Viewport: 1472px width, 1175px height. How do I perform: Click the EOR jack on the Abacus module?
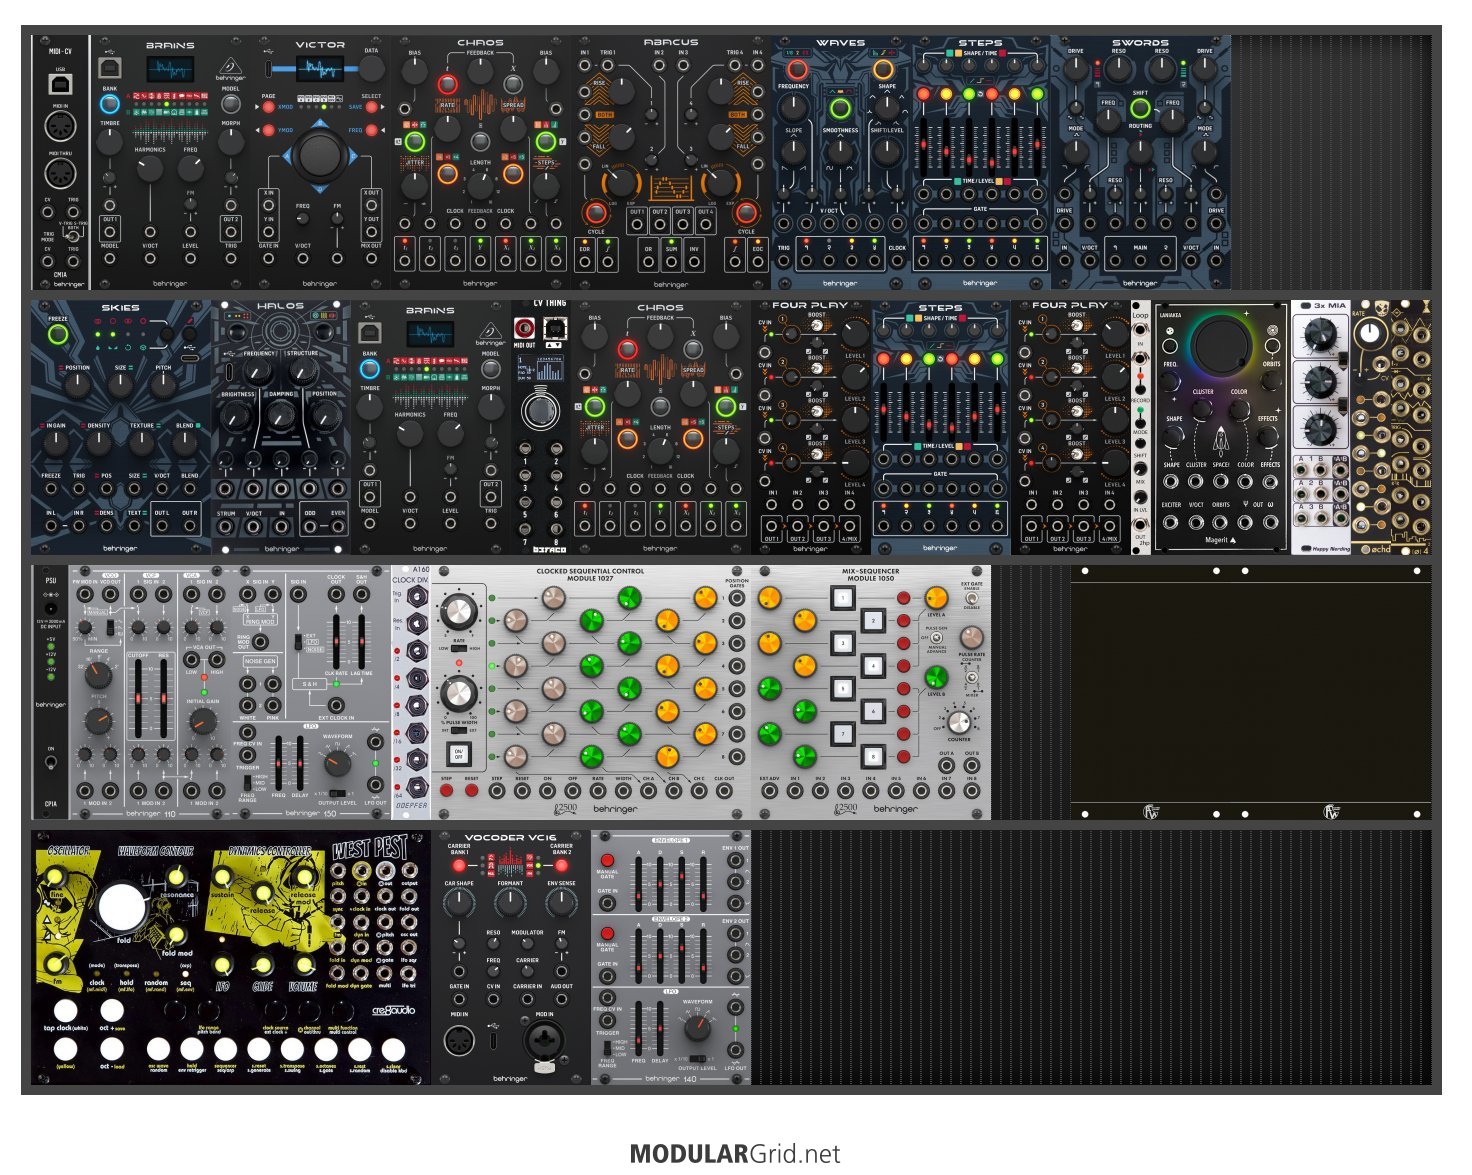[x=585, y=262]
